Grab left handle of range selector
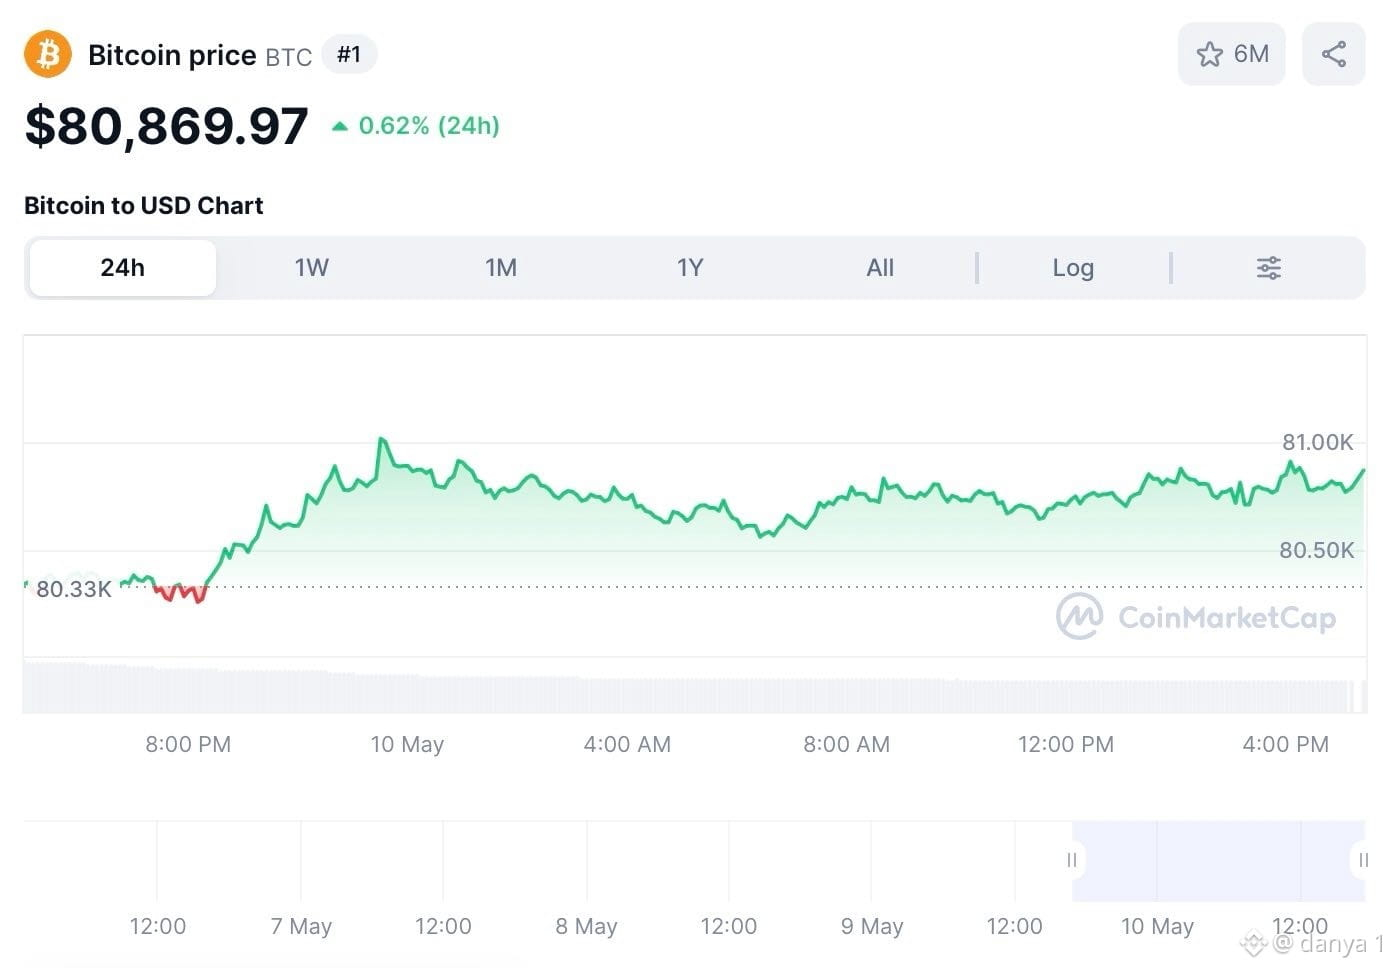This screenshot has height=968, width=1394. 1072,860
